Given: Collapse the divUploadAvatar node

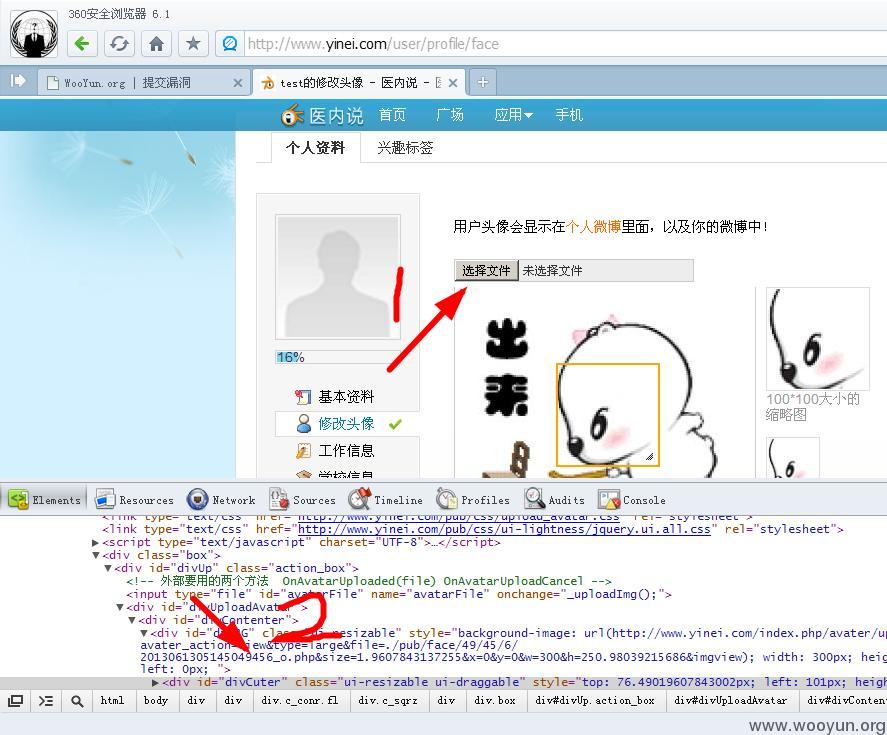Looking at the screenshot, I should click(120, 607).
